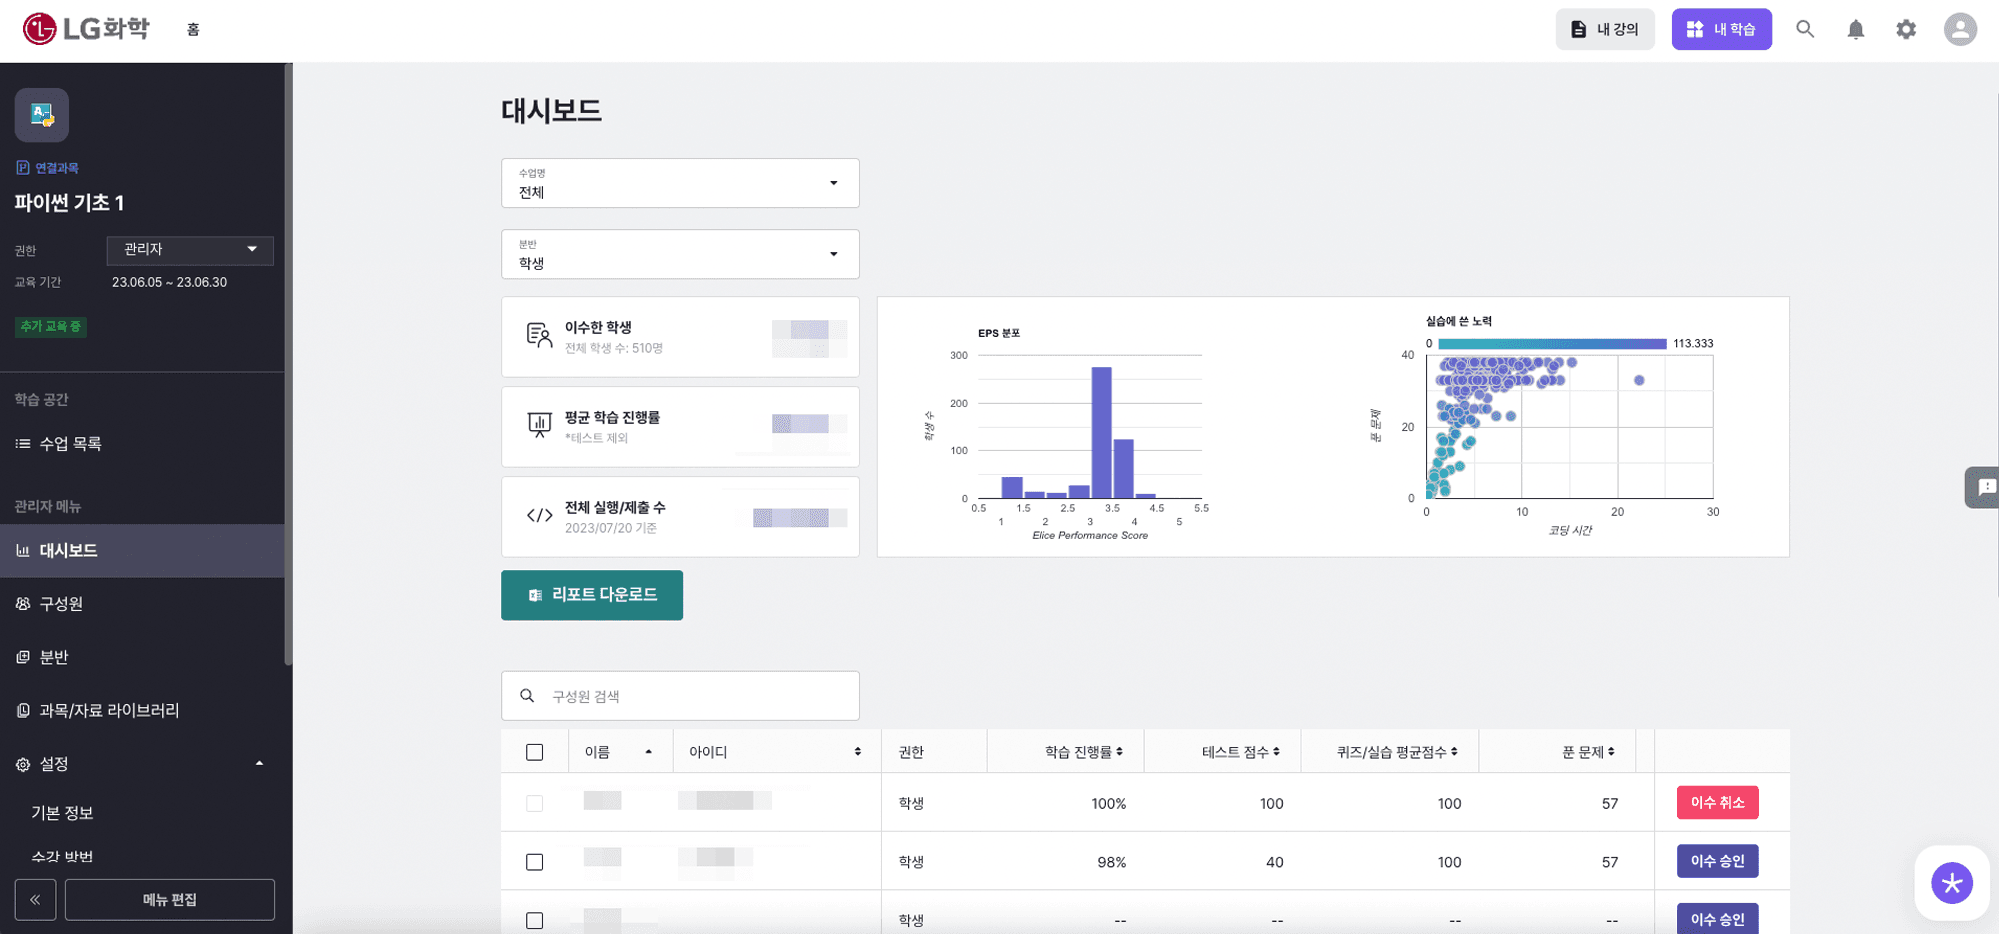Collapse sidebar with double chevron button

35,899
